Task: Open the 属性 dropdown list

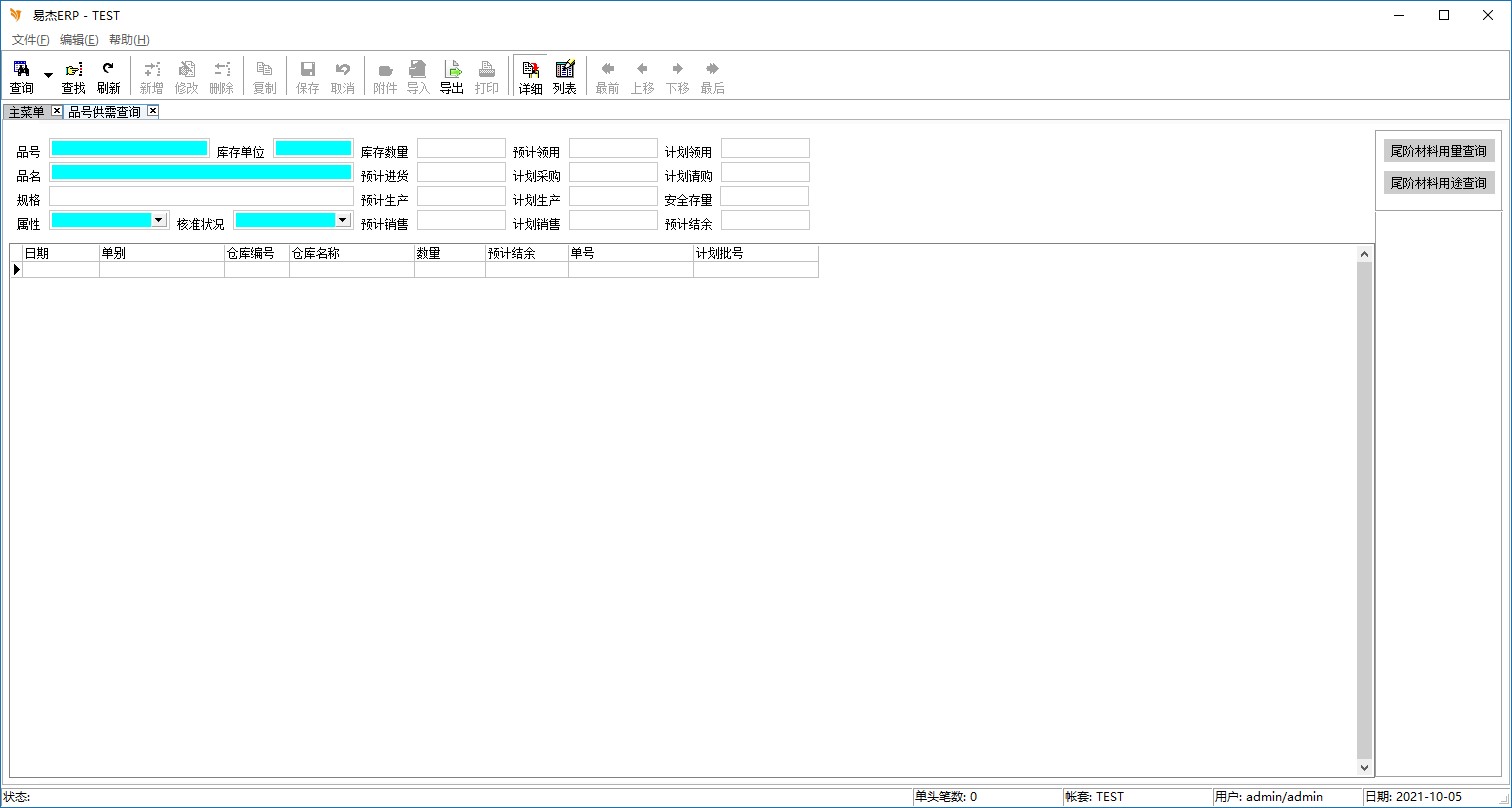Action: point(158,220)
